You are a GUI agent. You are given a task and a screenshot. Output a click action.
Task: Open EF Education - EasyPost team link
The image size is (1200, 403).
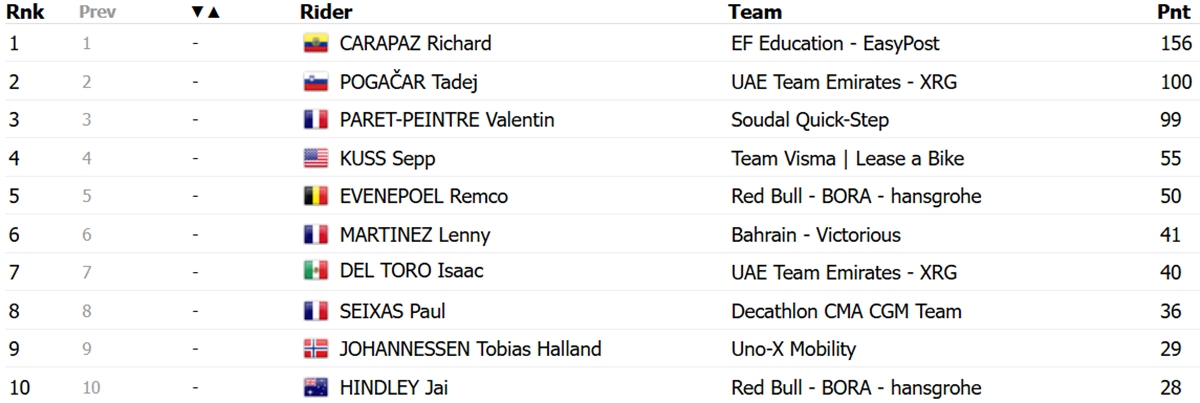[x=835, y=44]
